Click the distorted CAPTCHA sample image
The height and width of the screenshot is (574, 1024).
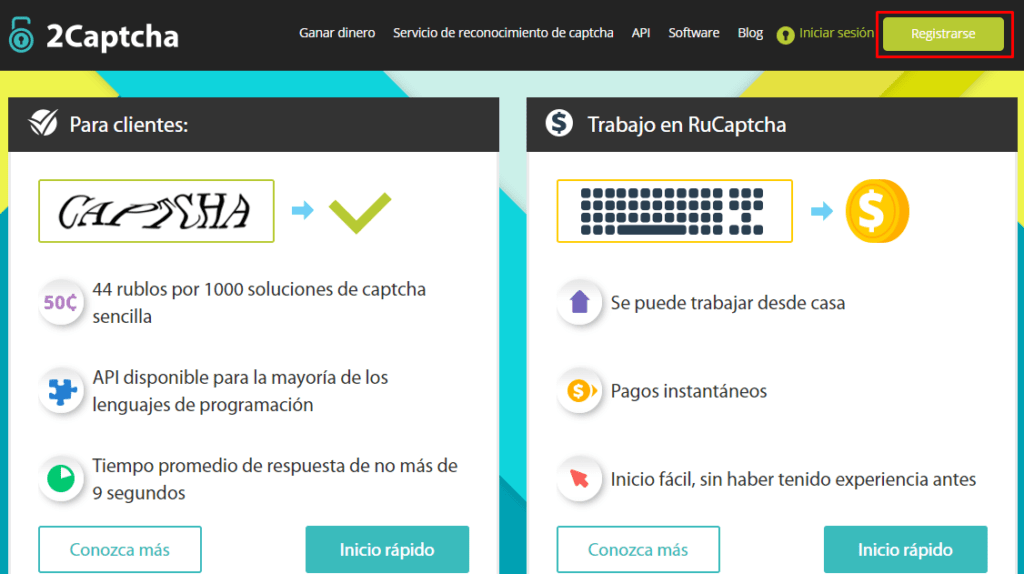click(x=156, y=211)
